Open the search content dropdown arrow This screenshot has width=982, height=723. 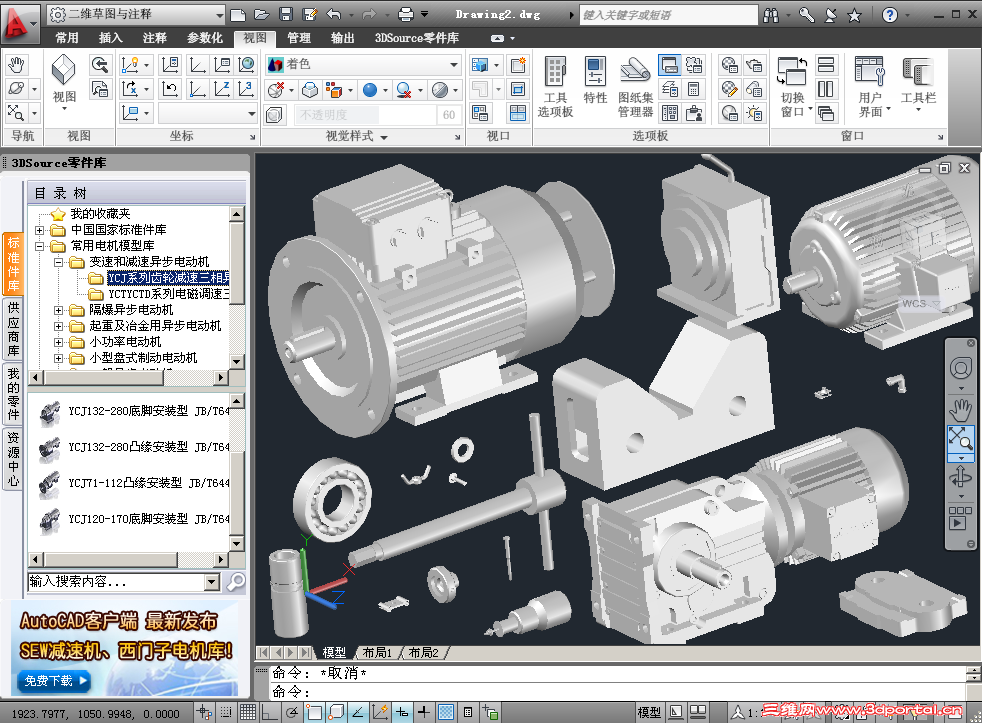(x=212, y=582)
